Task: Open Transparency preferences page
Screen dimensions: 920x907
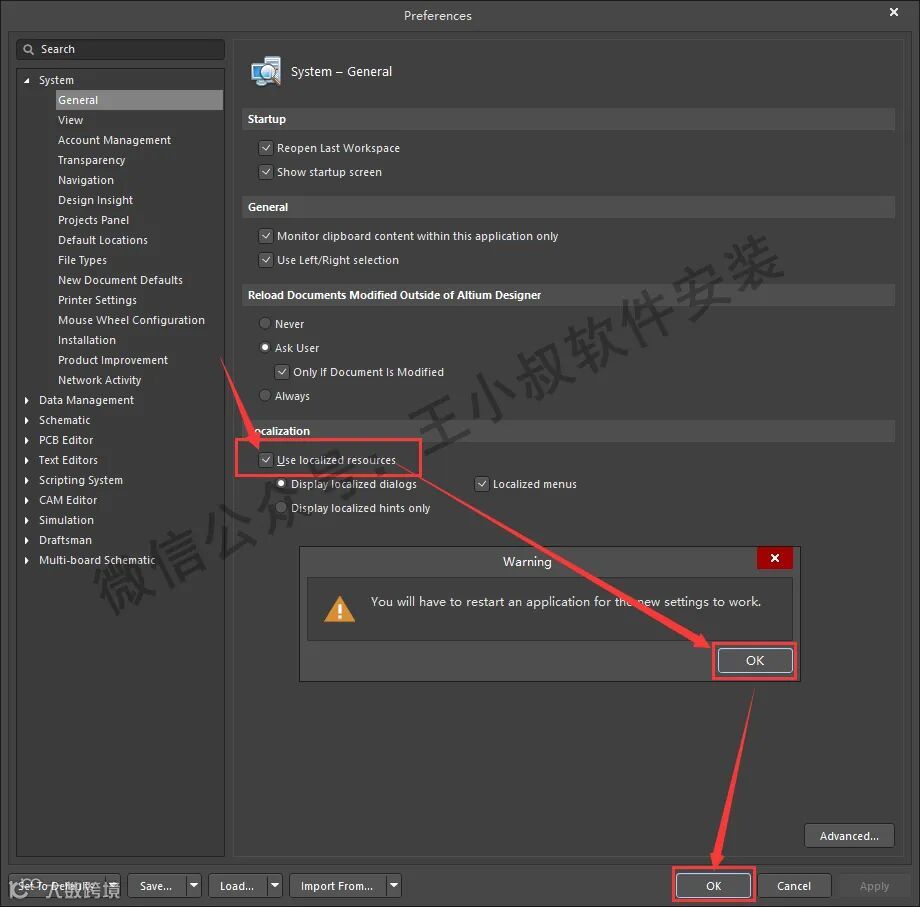Action: [x=92, y=160]
